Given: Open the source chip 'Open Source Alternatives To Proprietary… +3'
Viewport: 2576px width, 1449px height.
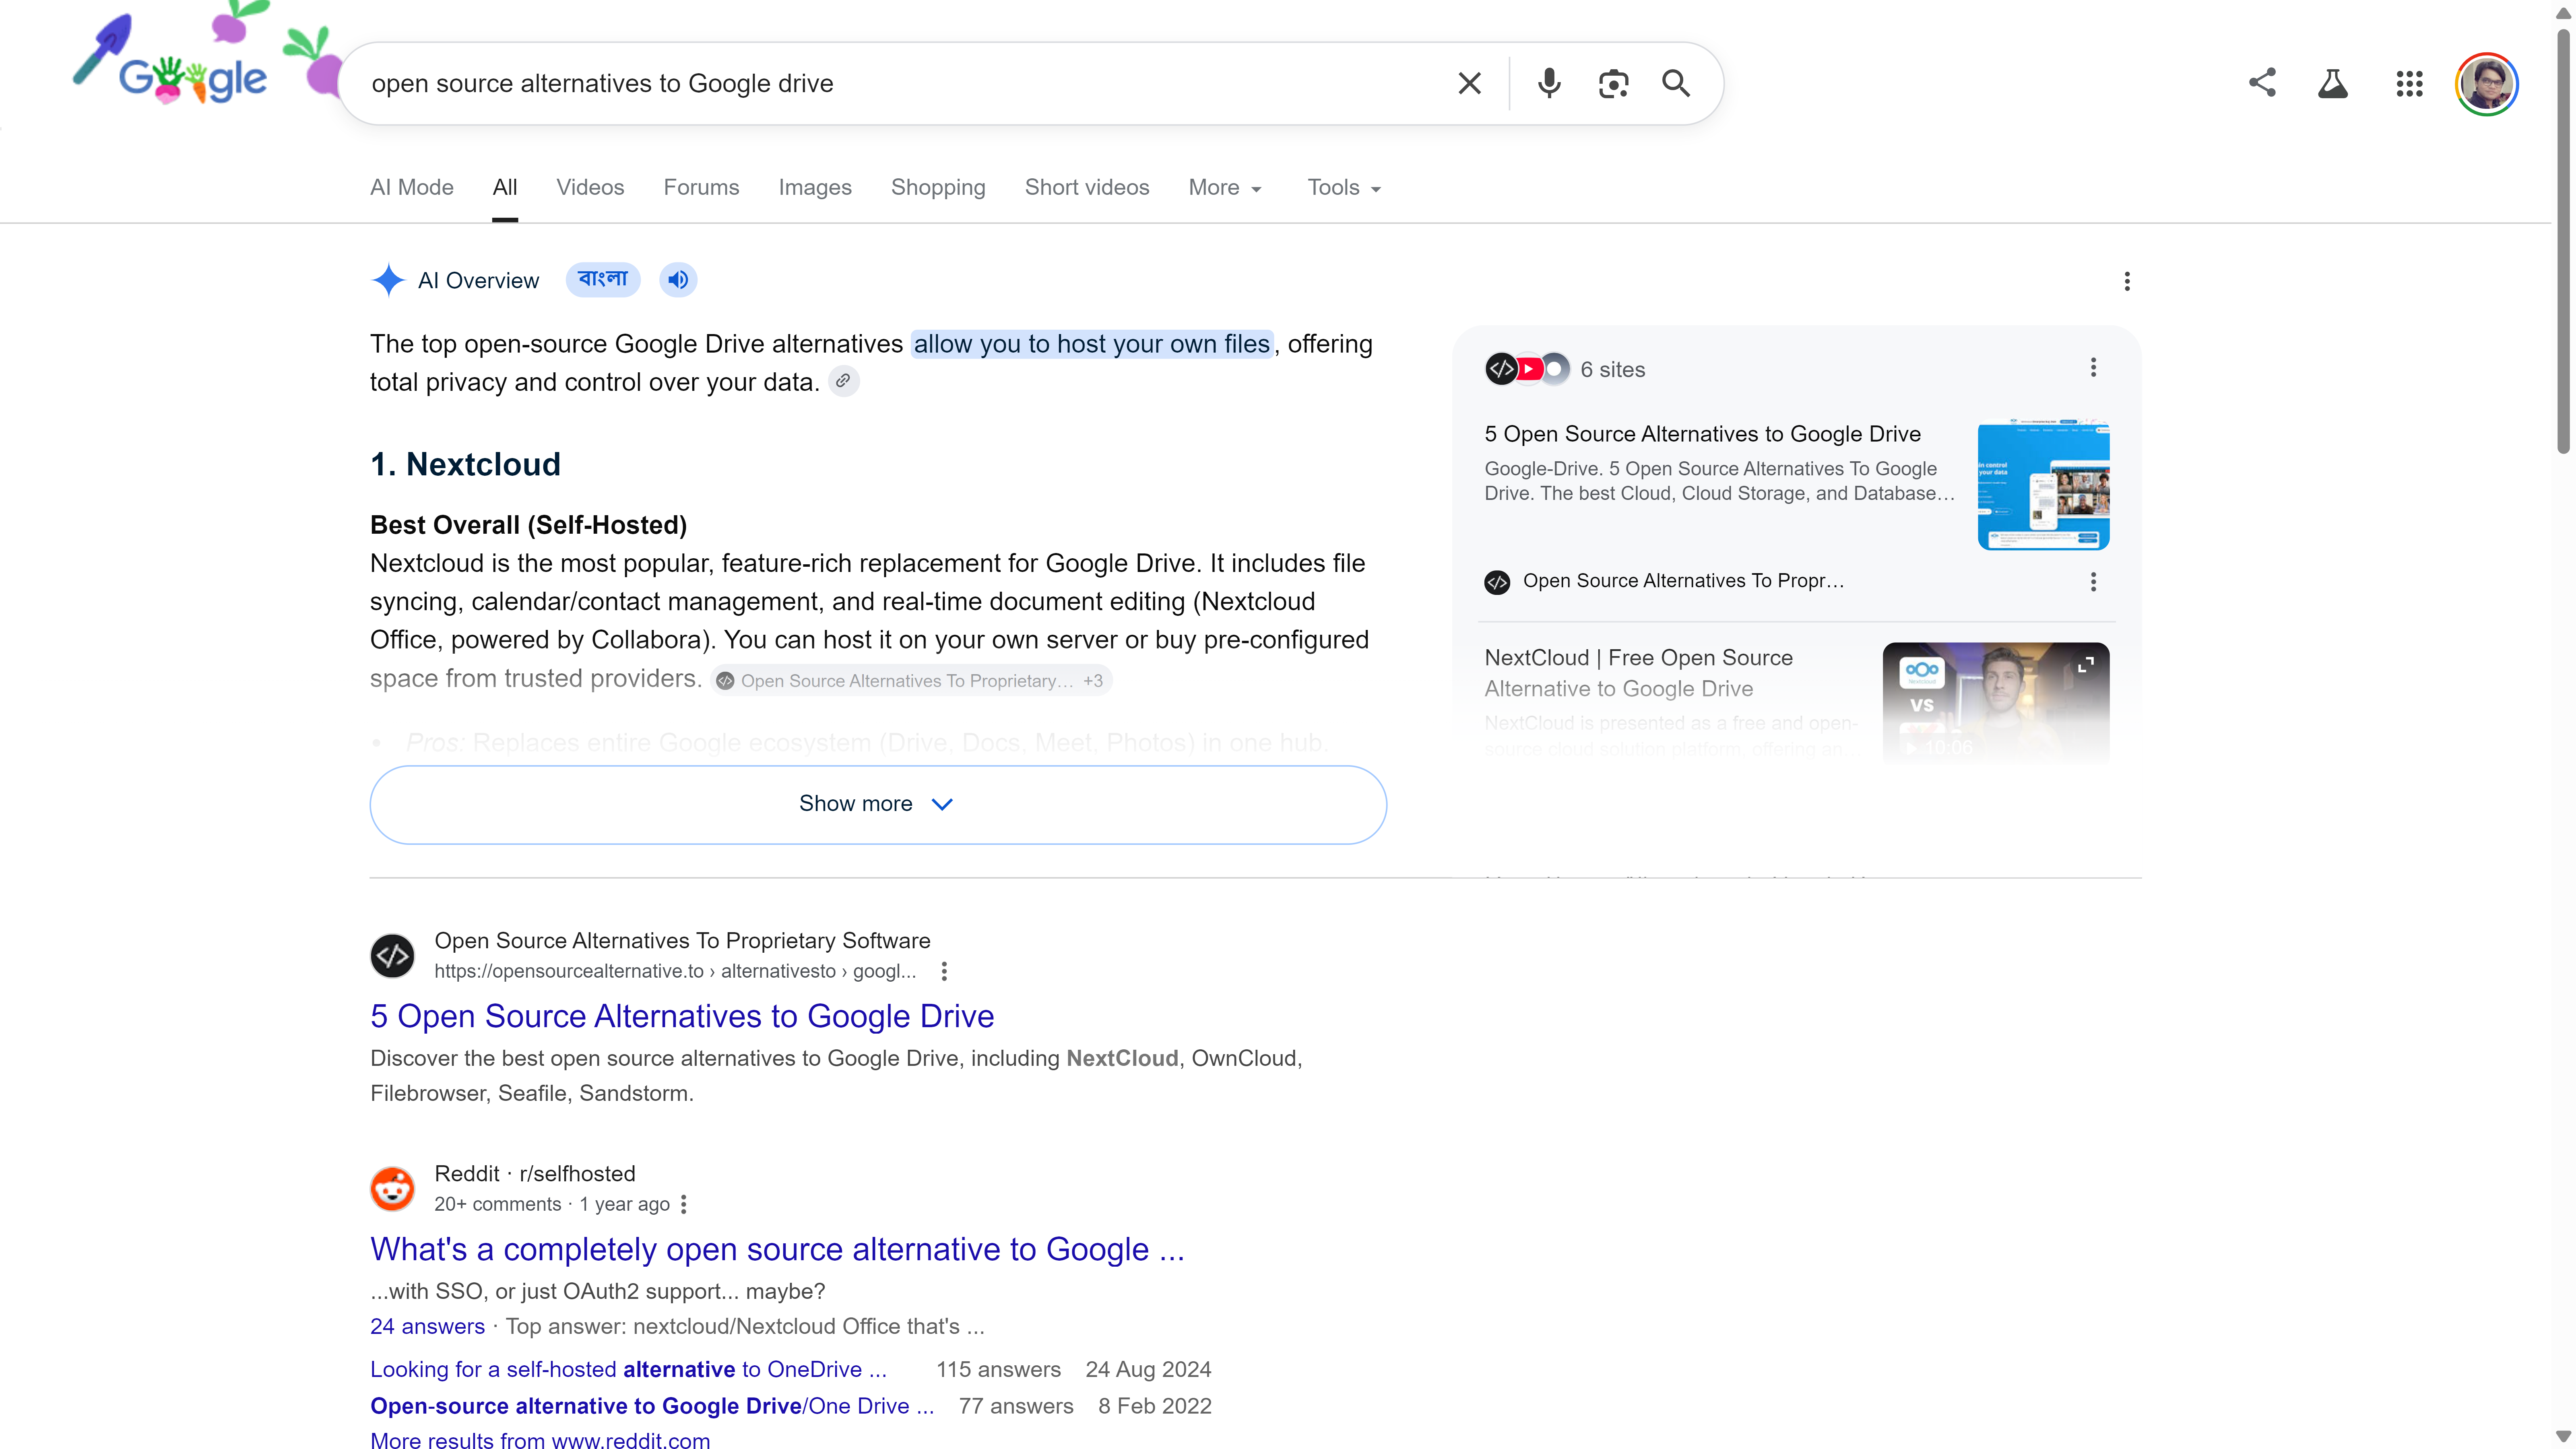Looking at the screenshot, I should pos(910,681).
